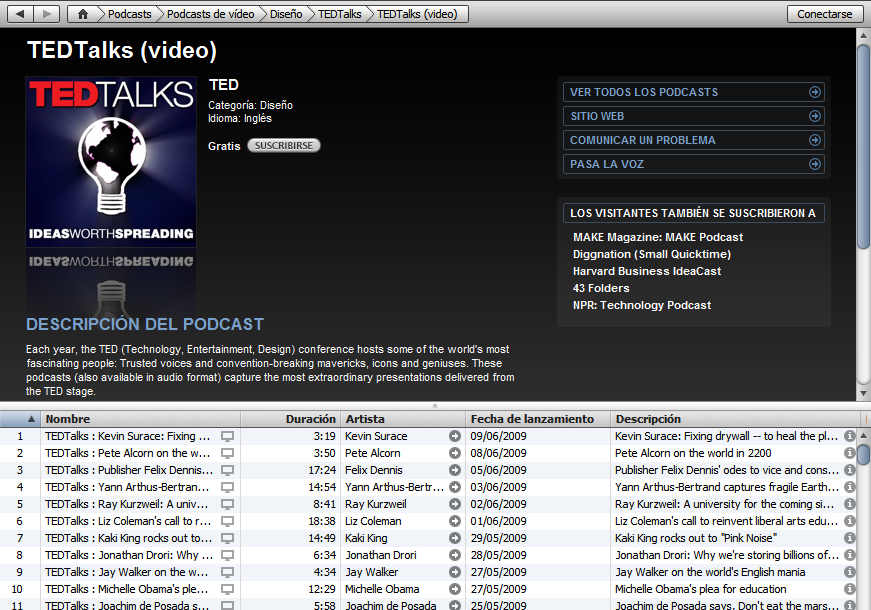The image size is (871, 610).
Task: Sort the list by Nombre column
Action: point(141,419)
